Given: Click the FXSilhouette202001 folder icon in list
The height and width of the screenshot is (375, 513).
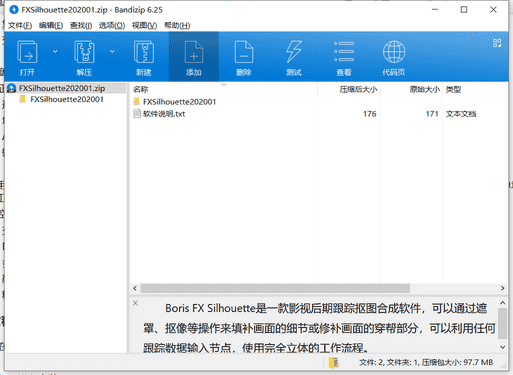Looking at the screenshot, I should (x=137, y=101).
